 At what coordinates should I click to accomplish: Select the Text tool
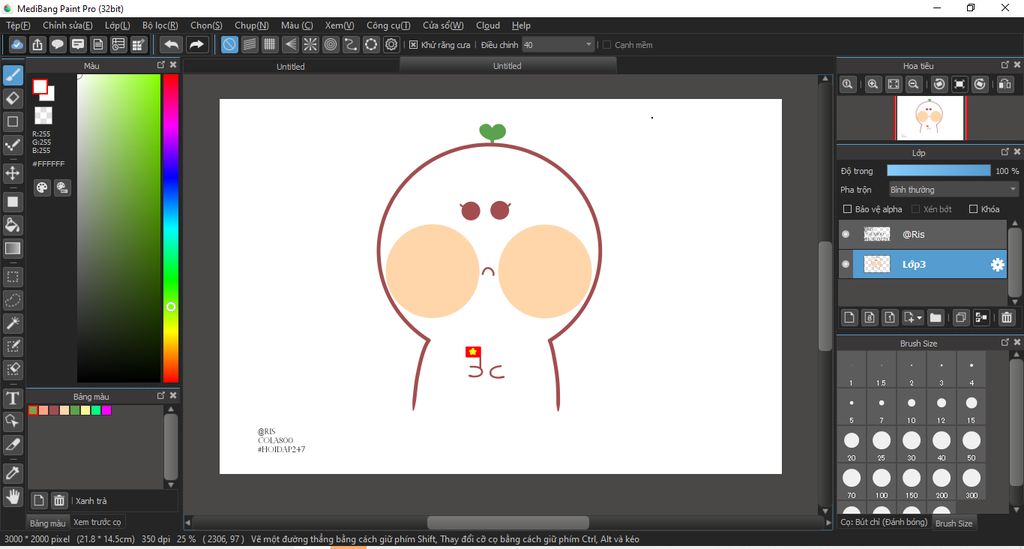(x=12, y=398)
